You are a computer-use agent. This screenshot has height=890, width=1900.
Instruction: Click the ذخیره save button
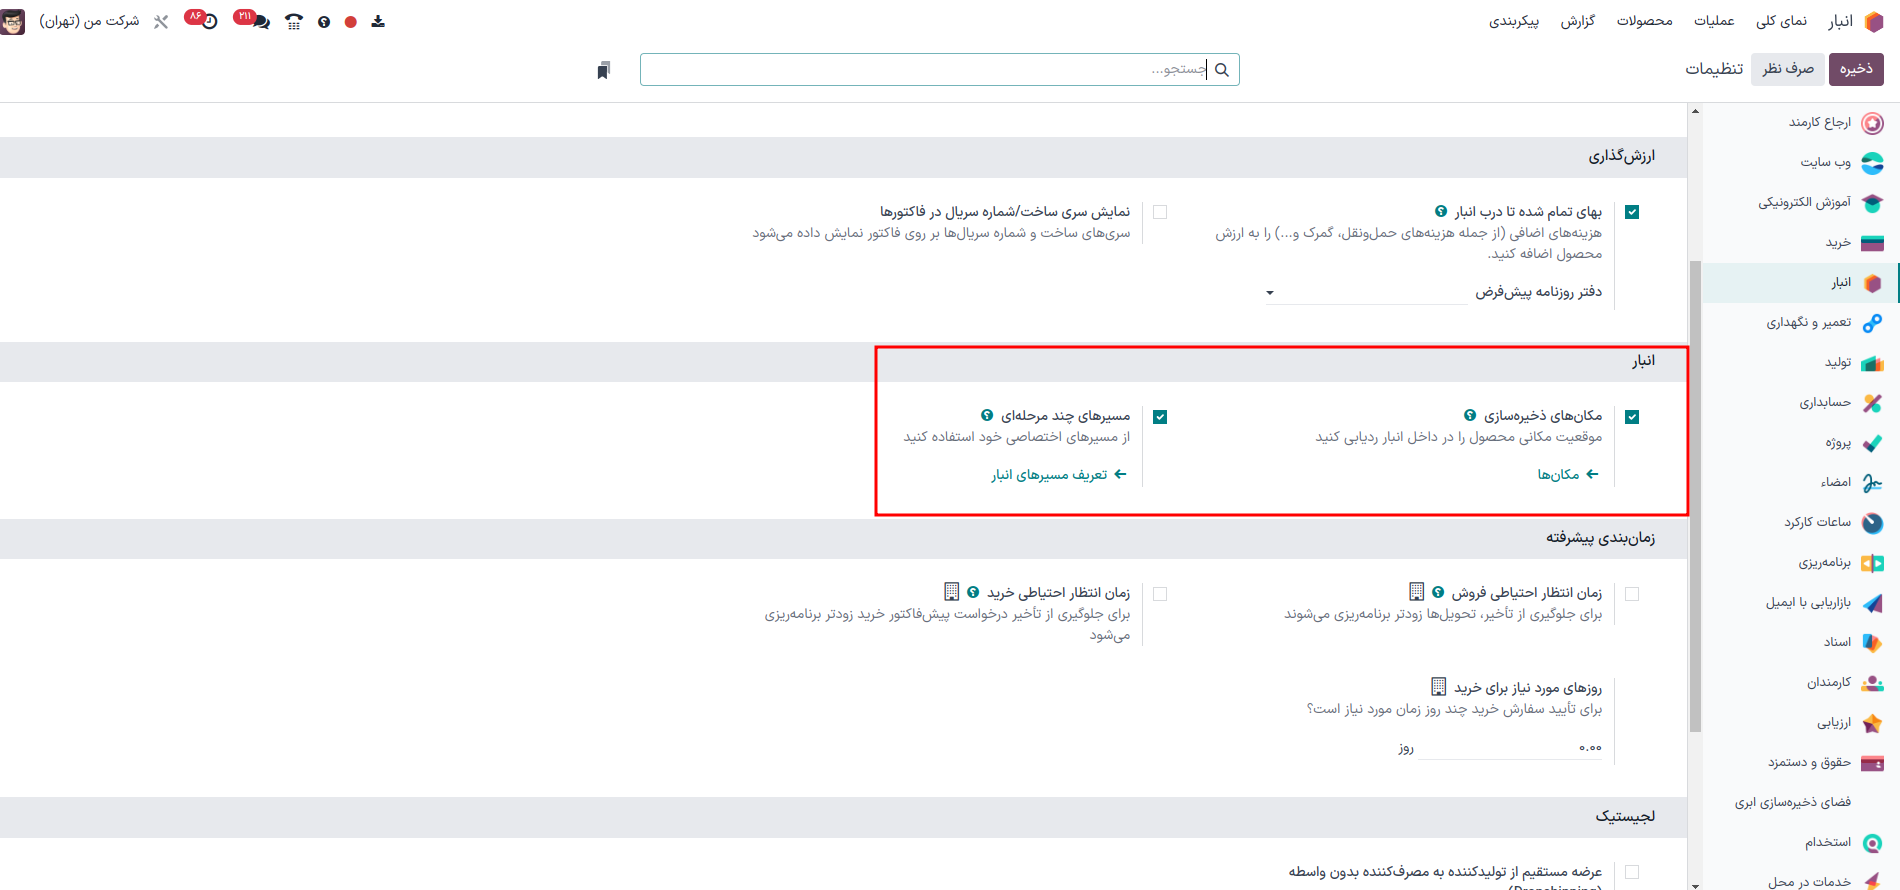[1856, 69]
